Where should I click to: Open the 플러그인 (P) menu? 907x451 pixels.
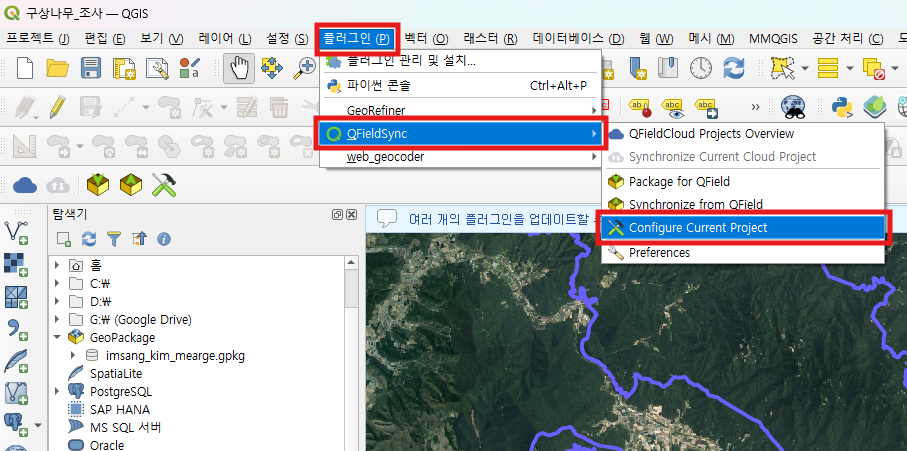click(356, 39)
